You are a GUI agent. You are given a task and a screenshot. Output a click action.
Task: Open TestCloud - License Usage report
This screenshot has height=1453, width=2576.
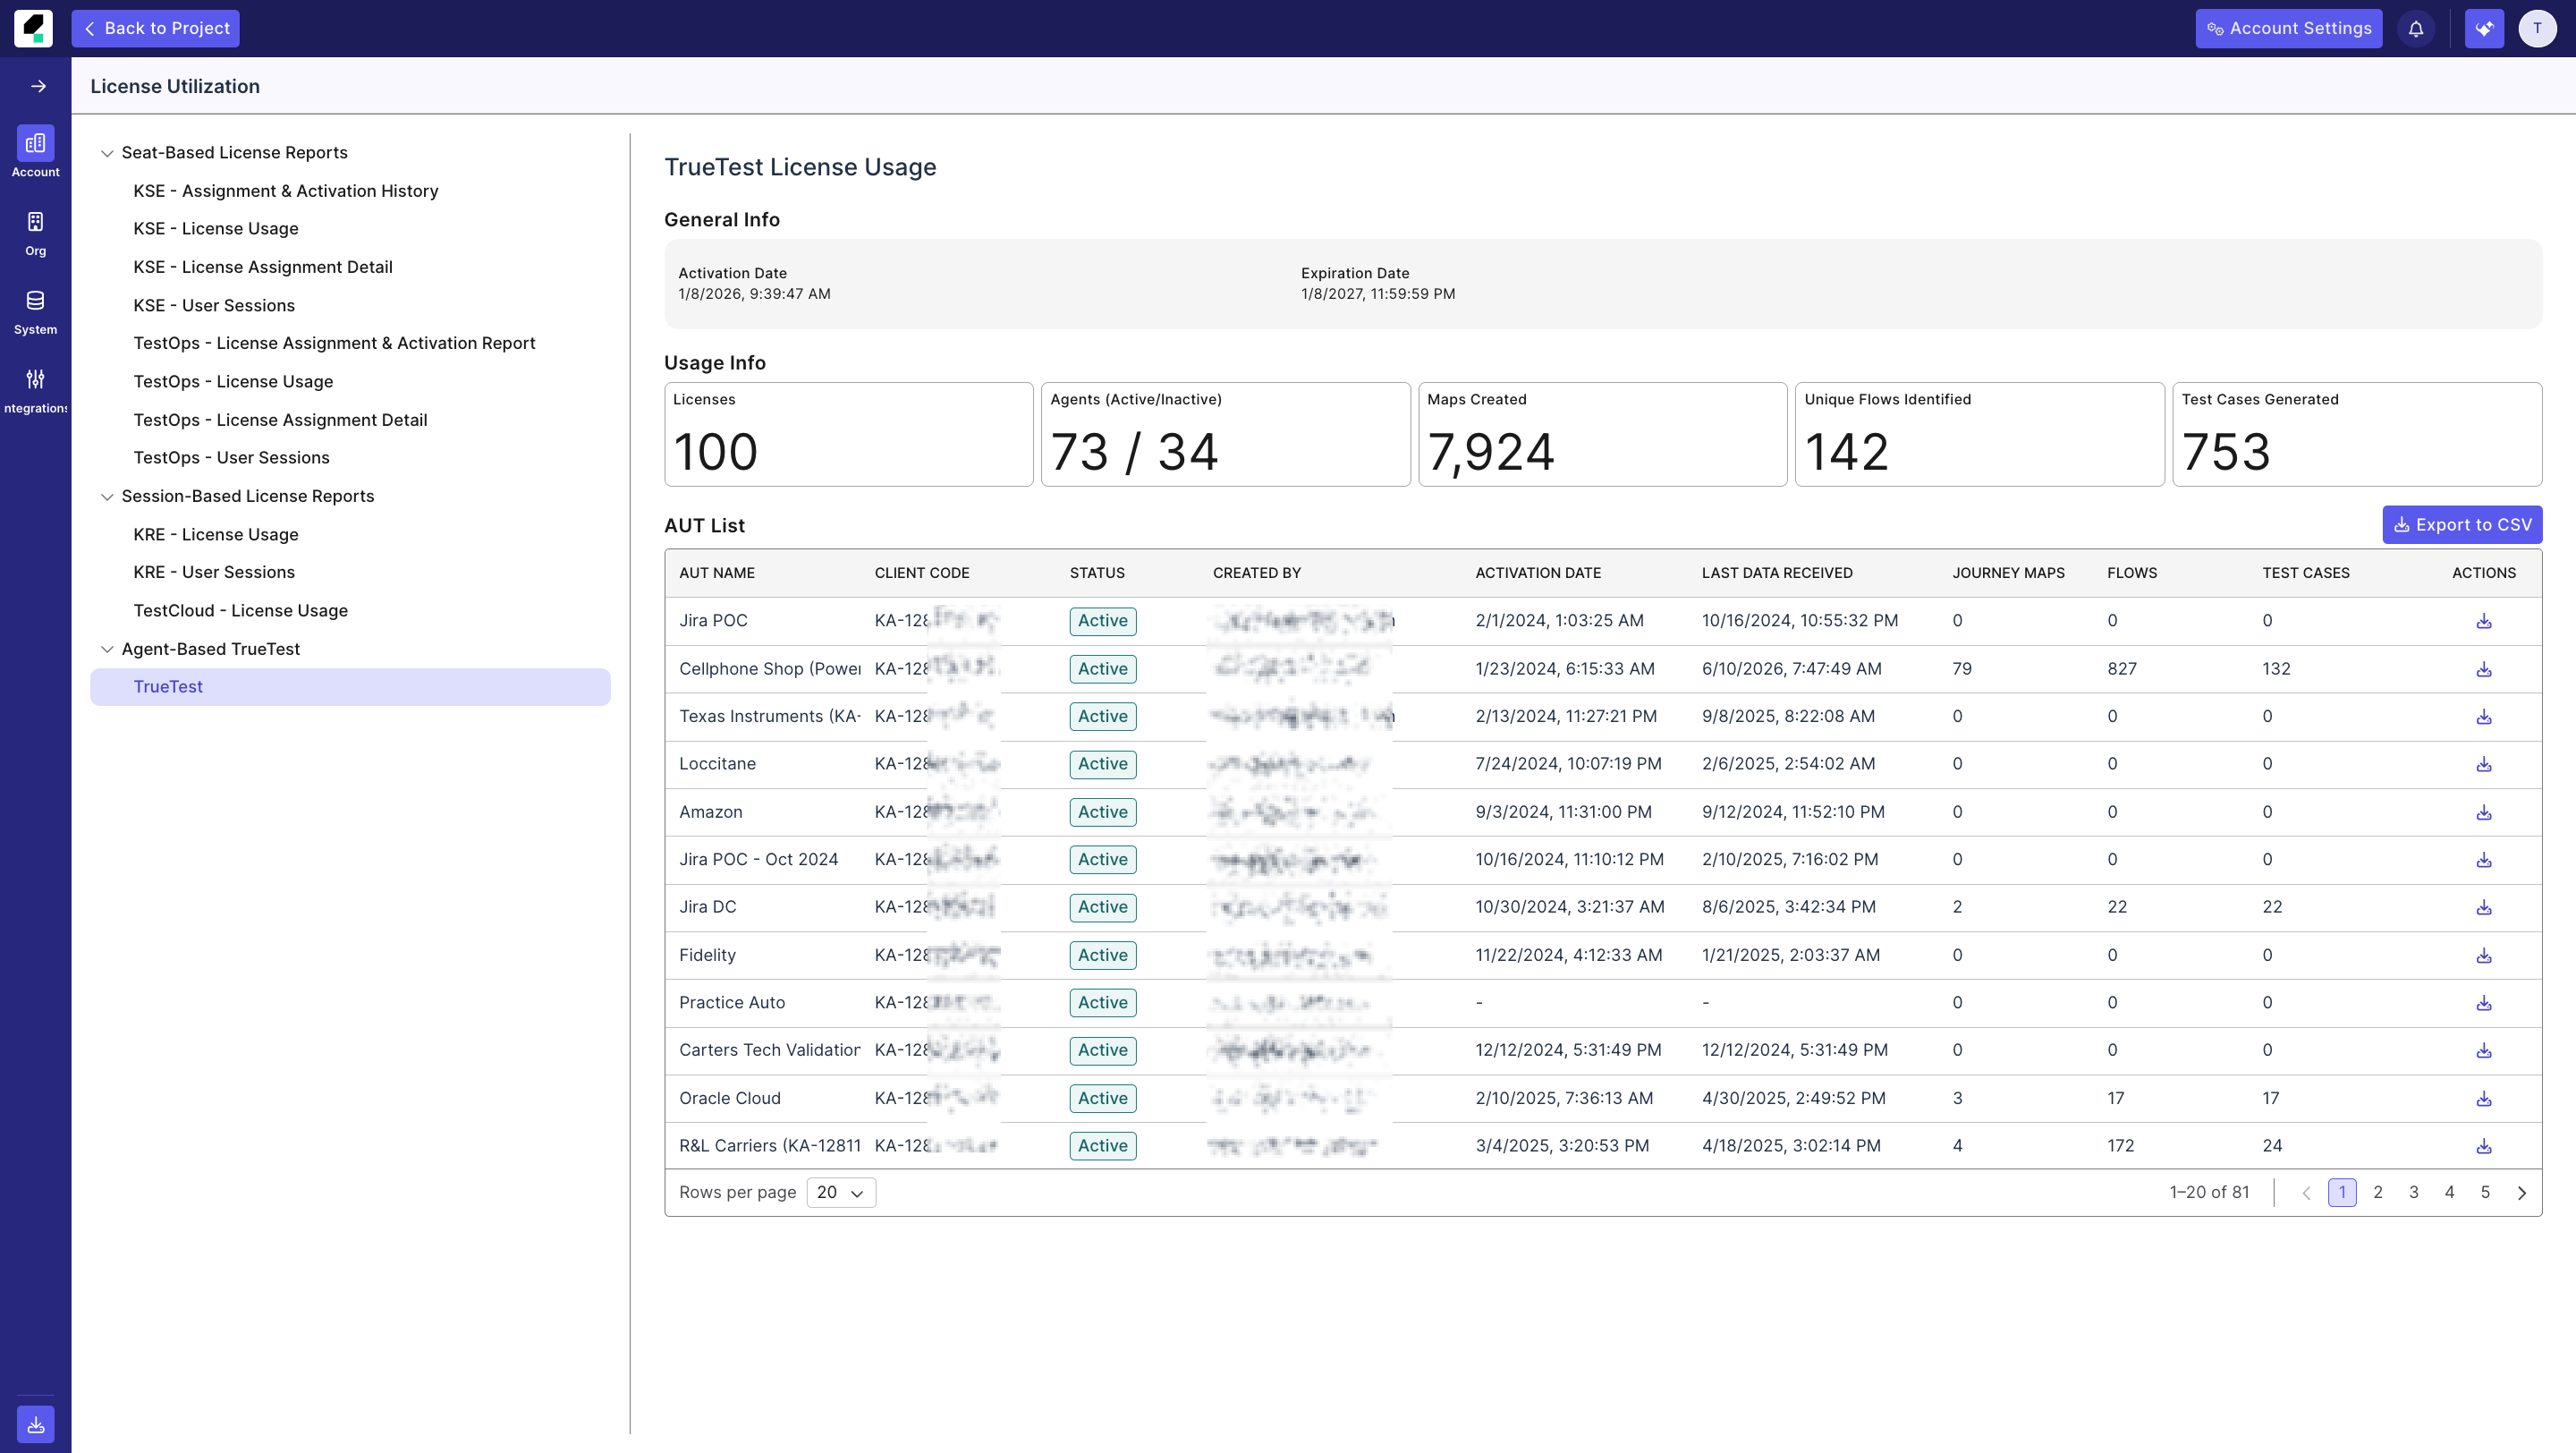tap(240, 611)
